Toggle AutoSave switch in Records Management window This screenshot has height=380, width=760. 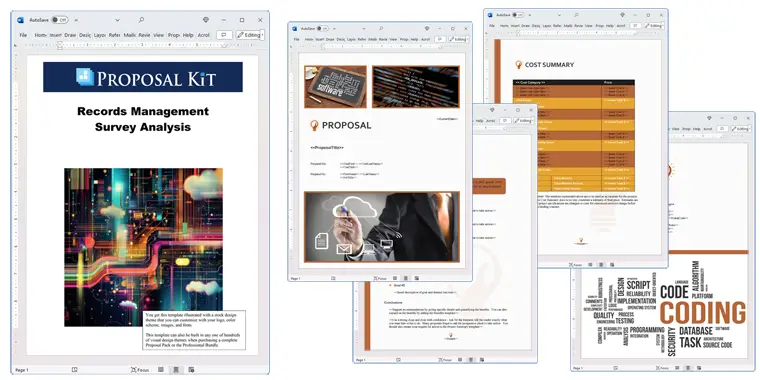(60, 20)
